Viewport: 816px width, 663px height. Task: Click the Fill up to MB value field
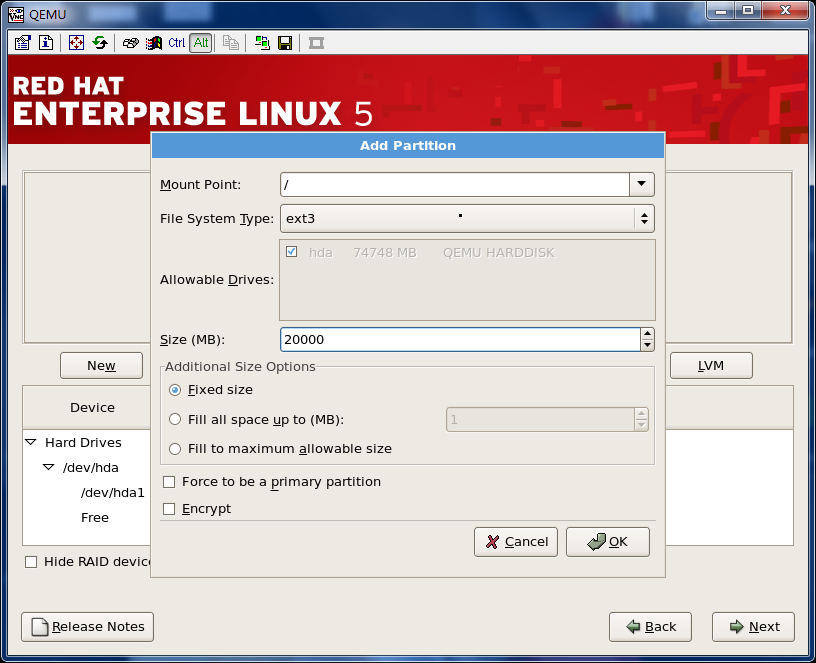(x=540, y=419)
